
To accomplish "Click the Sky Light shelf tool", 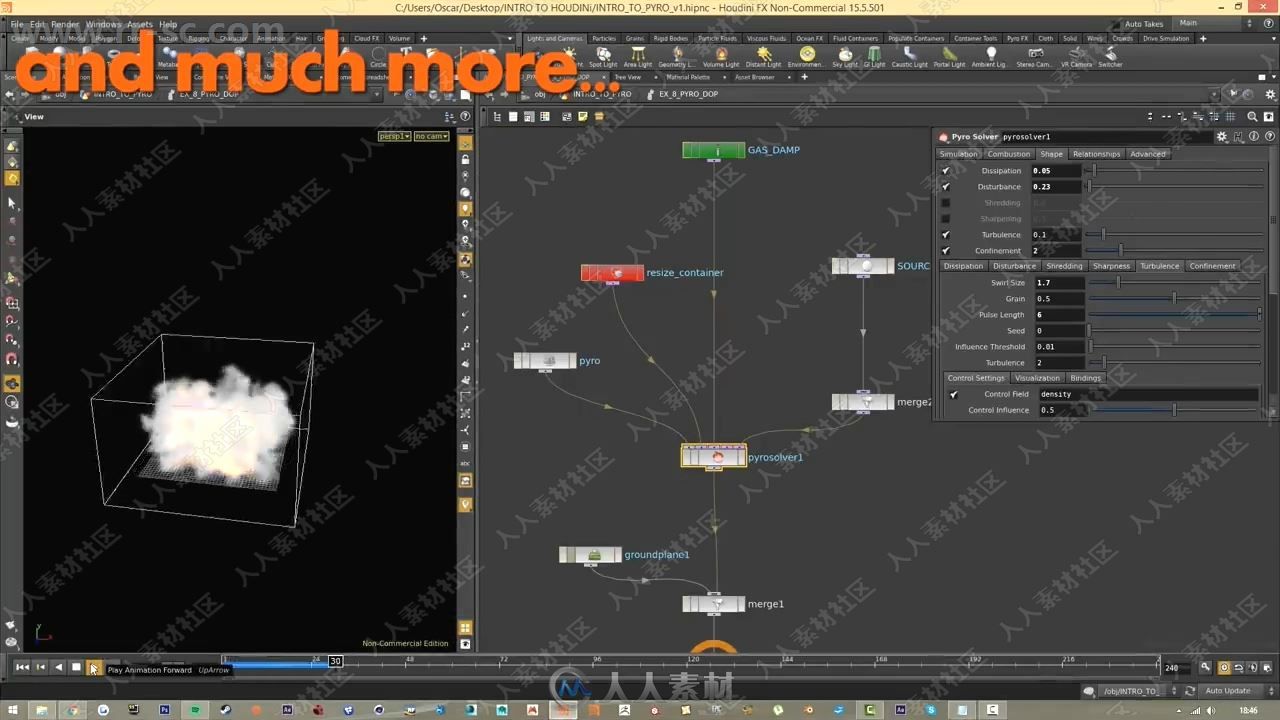I will pyautogui.click(x=845, y=57).
